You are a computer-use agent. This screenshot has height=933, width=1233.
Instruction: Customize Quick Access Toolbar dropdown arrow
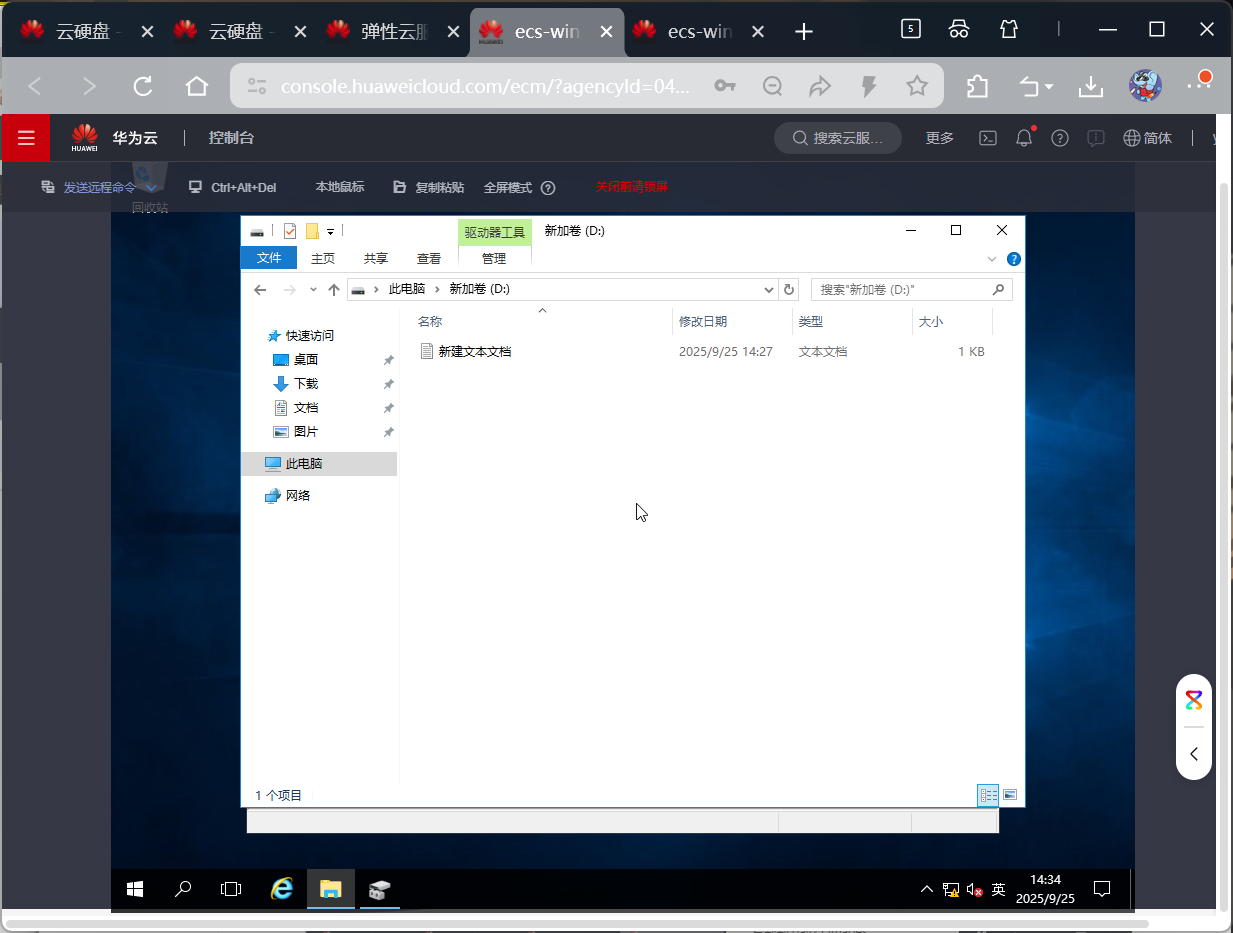[330, 232]
